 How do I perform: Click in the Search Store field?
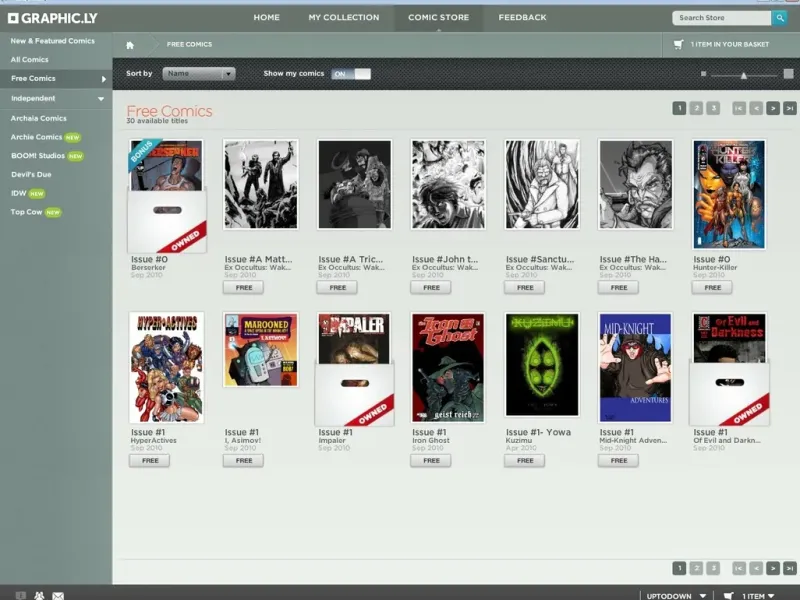pos(721,18)
